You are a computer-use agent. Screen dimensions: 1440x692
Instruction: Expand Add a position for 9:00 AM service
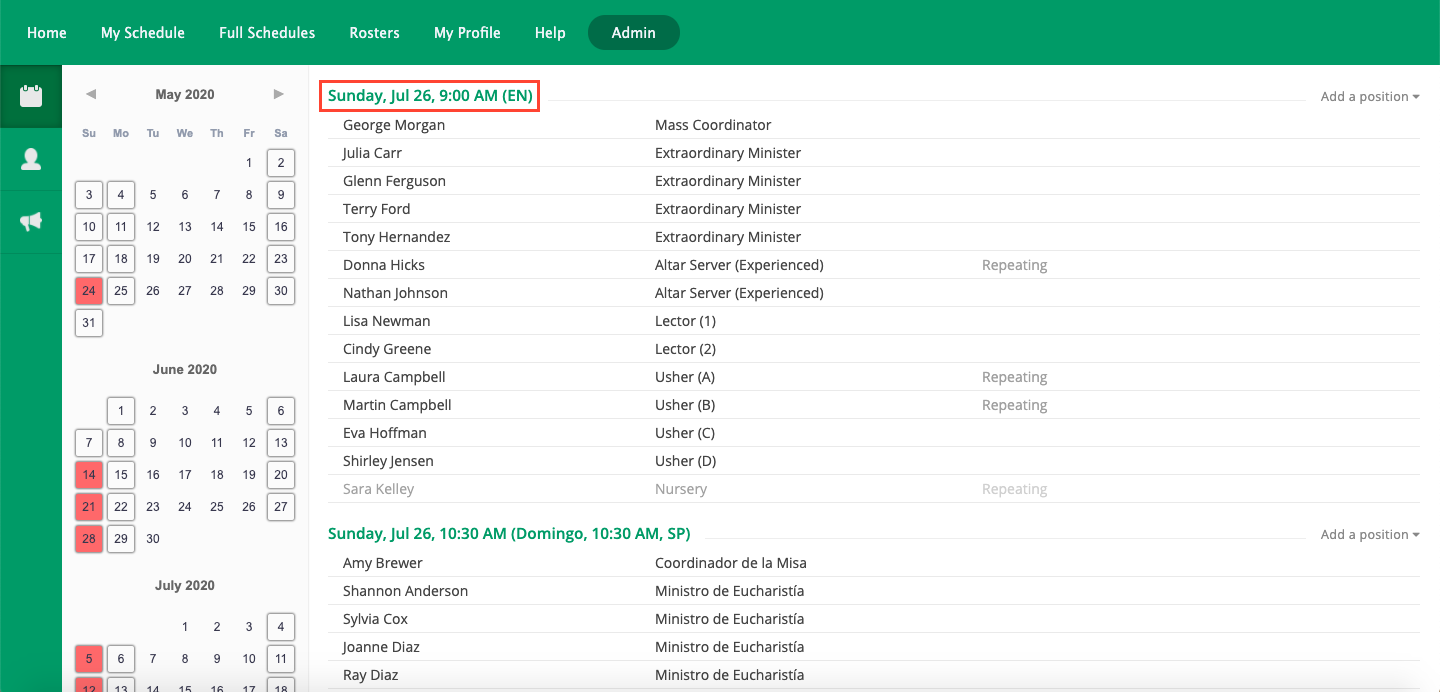pos(1370,97)
